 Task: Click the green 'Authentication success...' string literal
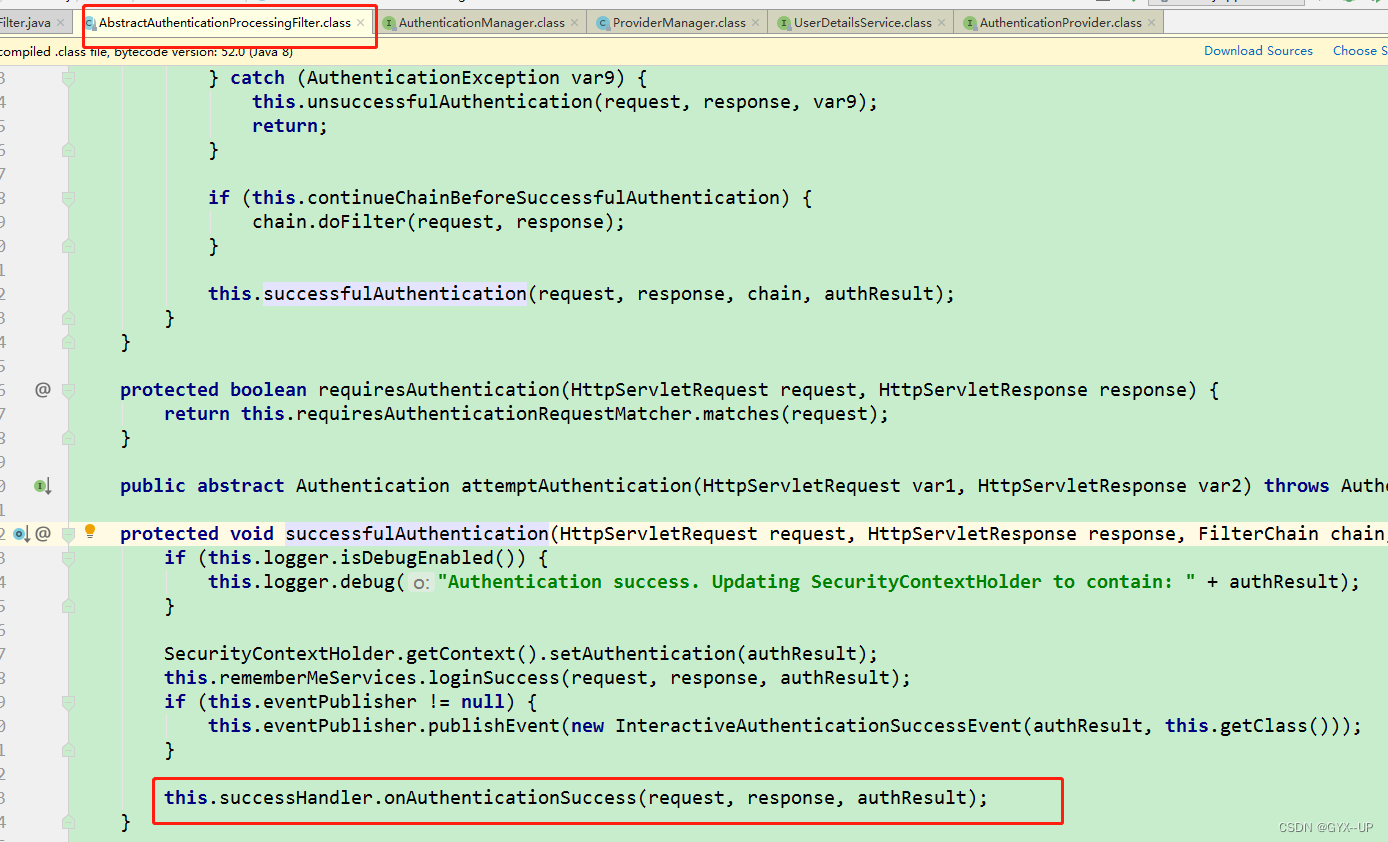(816, 582)
